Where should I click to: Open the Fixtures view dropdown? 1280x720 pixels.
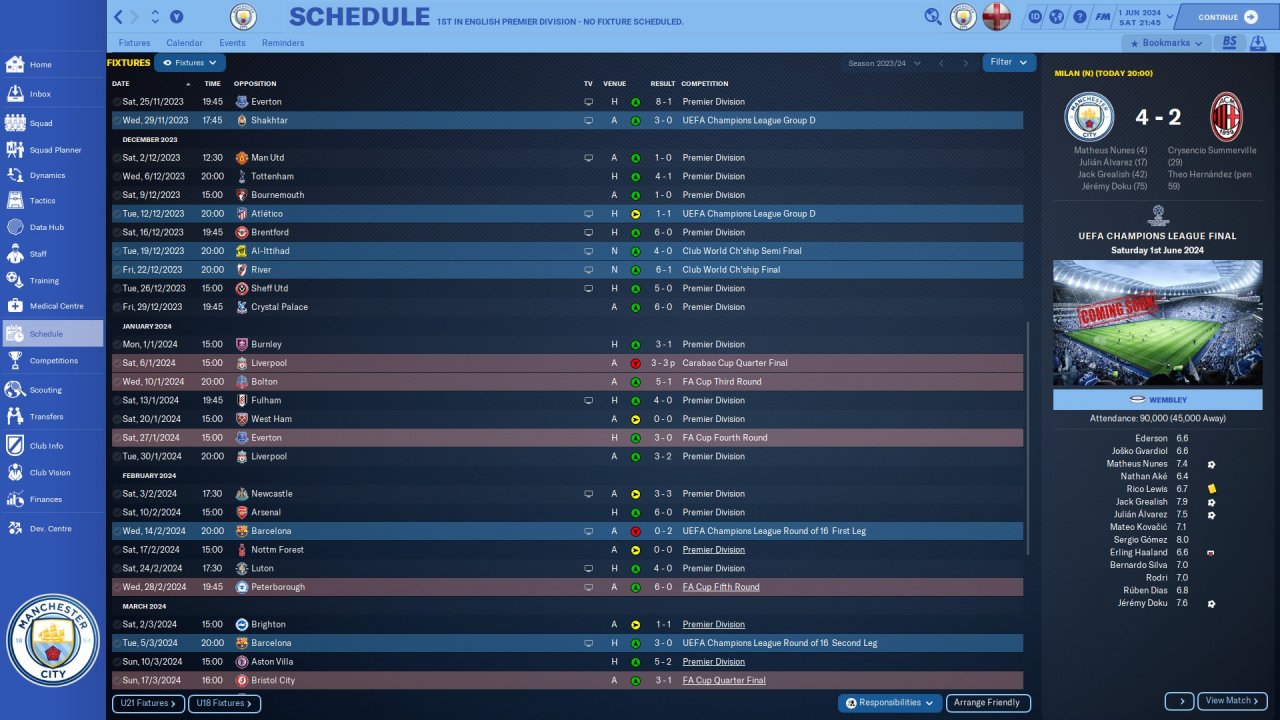click(x=189, y=63)
